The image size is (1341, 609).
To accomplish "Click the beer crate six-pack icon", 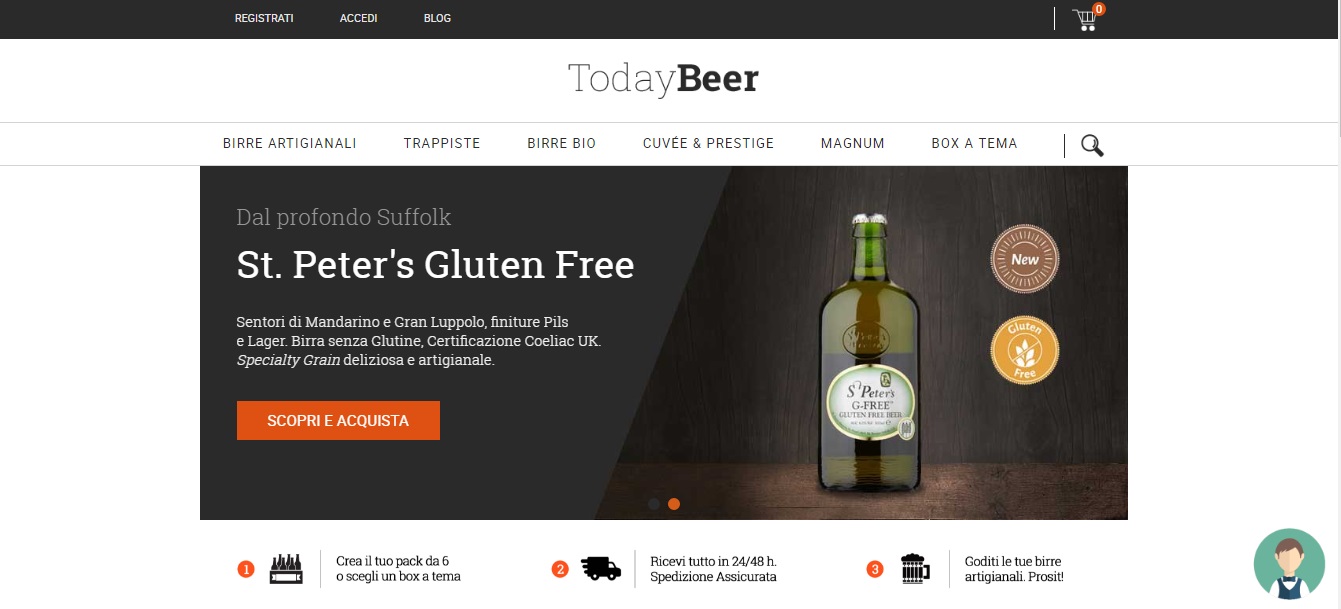I will pos(286,569).
